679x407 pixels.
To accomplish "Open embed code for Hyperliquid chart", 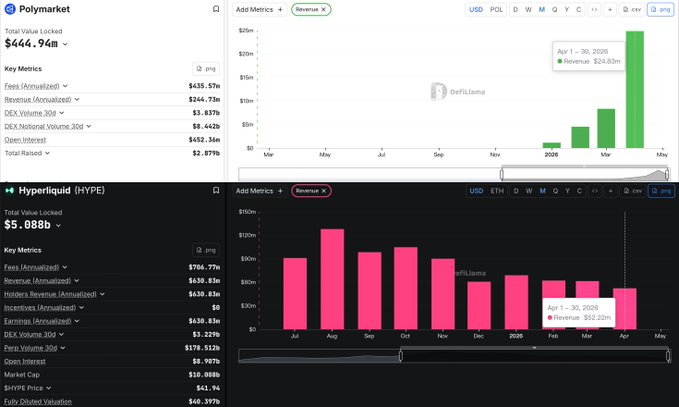I will (595, 191).
